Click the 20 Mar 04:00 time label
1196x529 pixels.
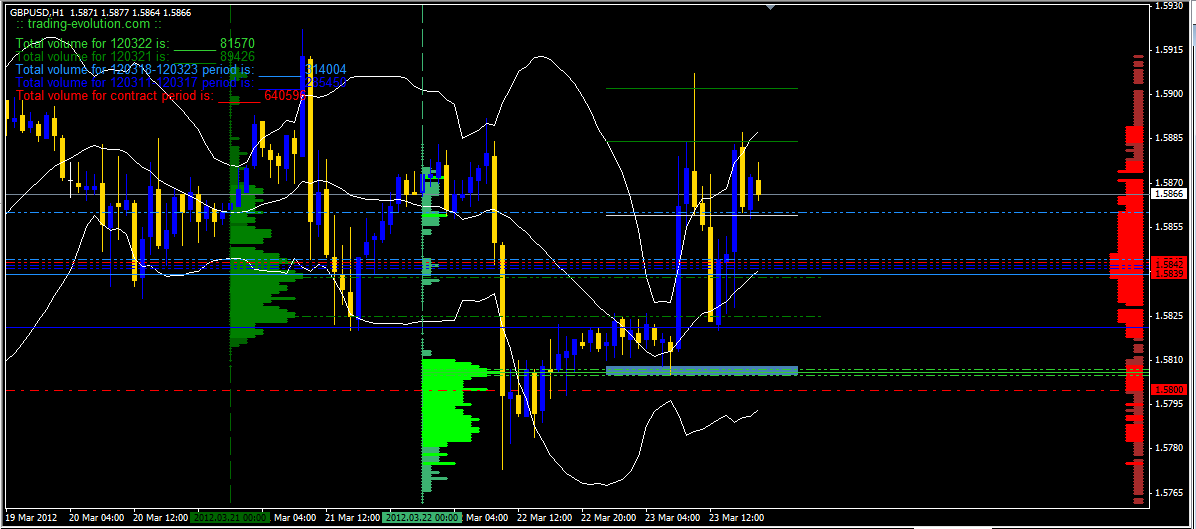point(97,517)
